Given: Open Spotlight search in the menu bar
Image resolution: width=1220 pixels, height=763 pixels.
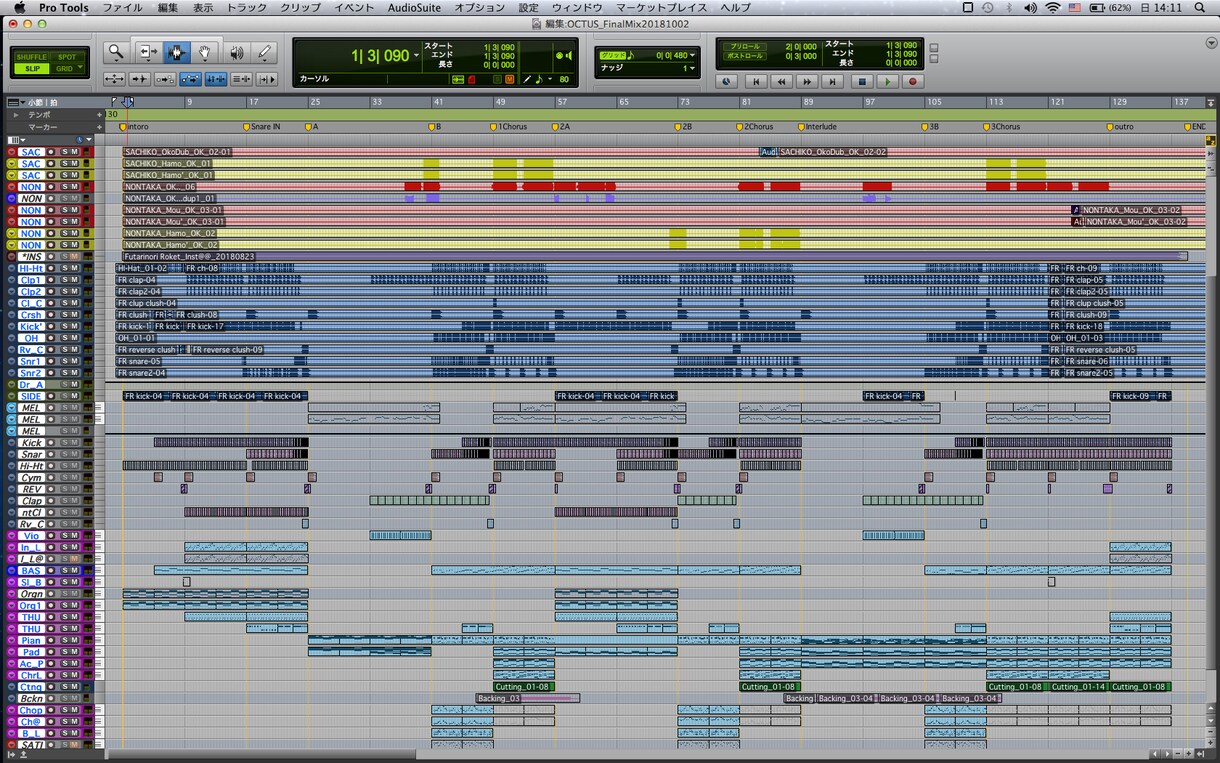Looking at the screenshot, I should 1201,7.
